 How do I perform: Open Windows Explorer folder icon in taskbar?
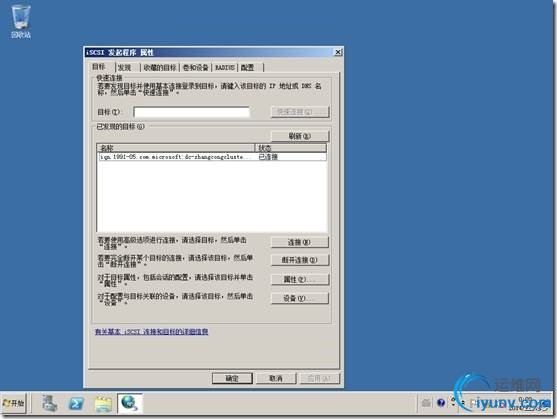click(103, 404)
